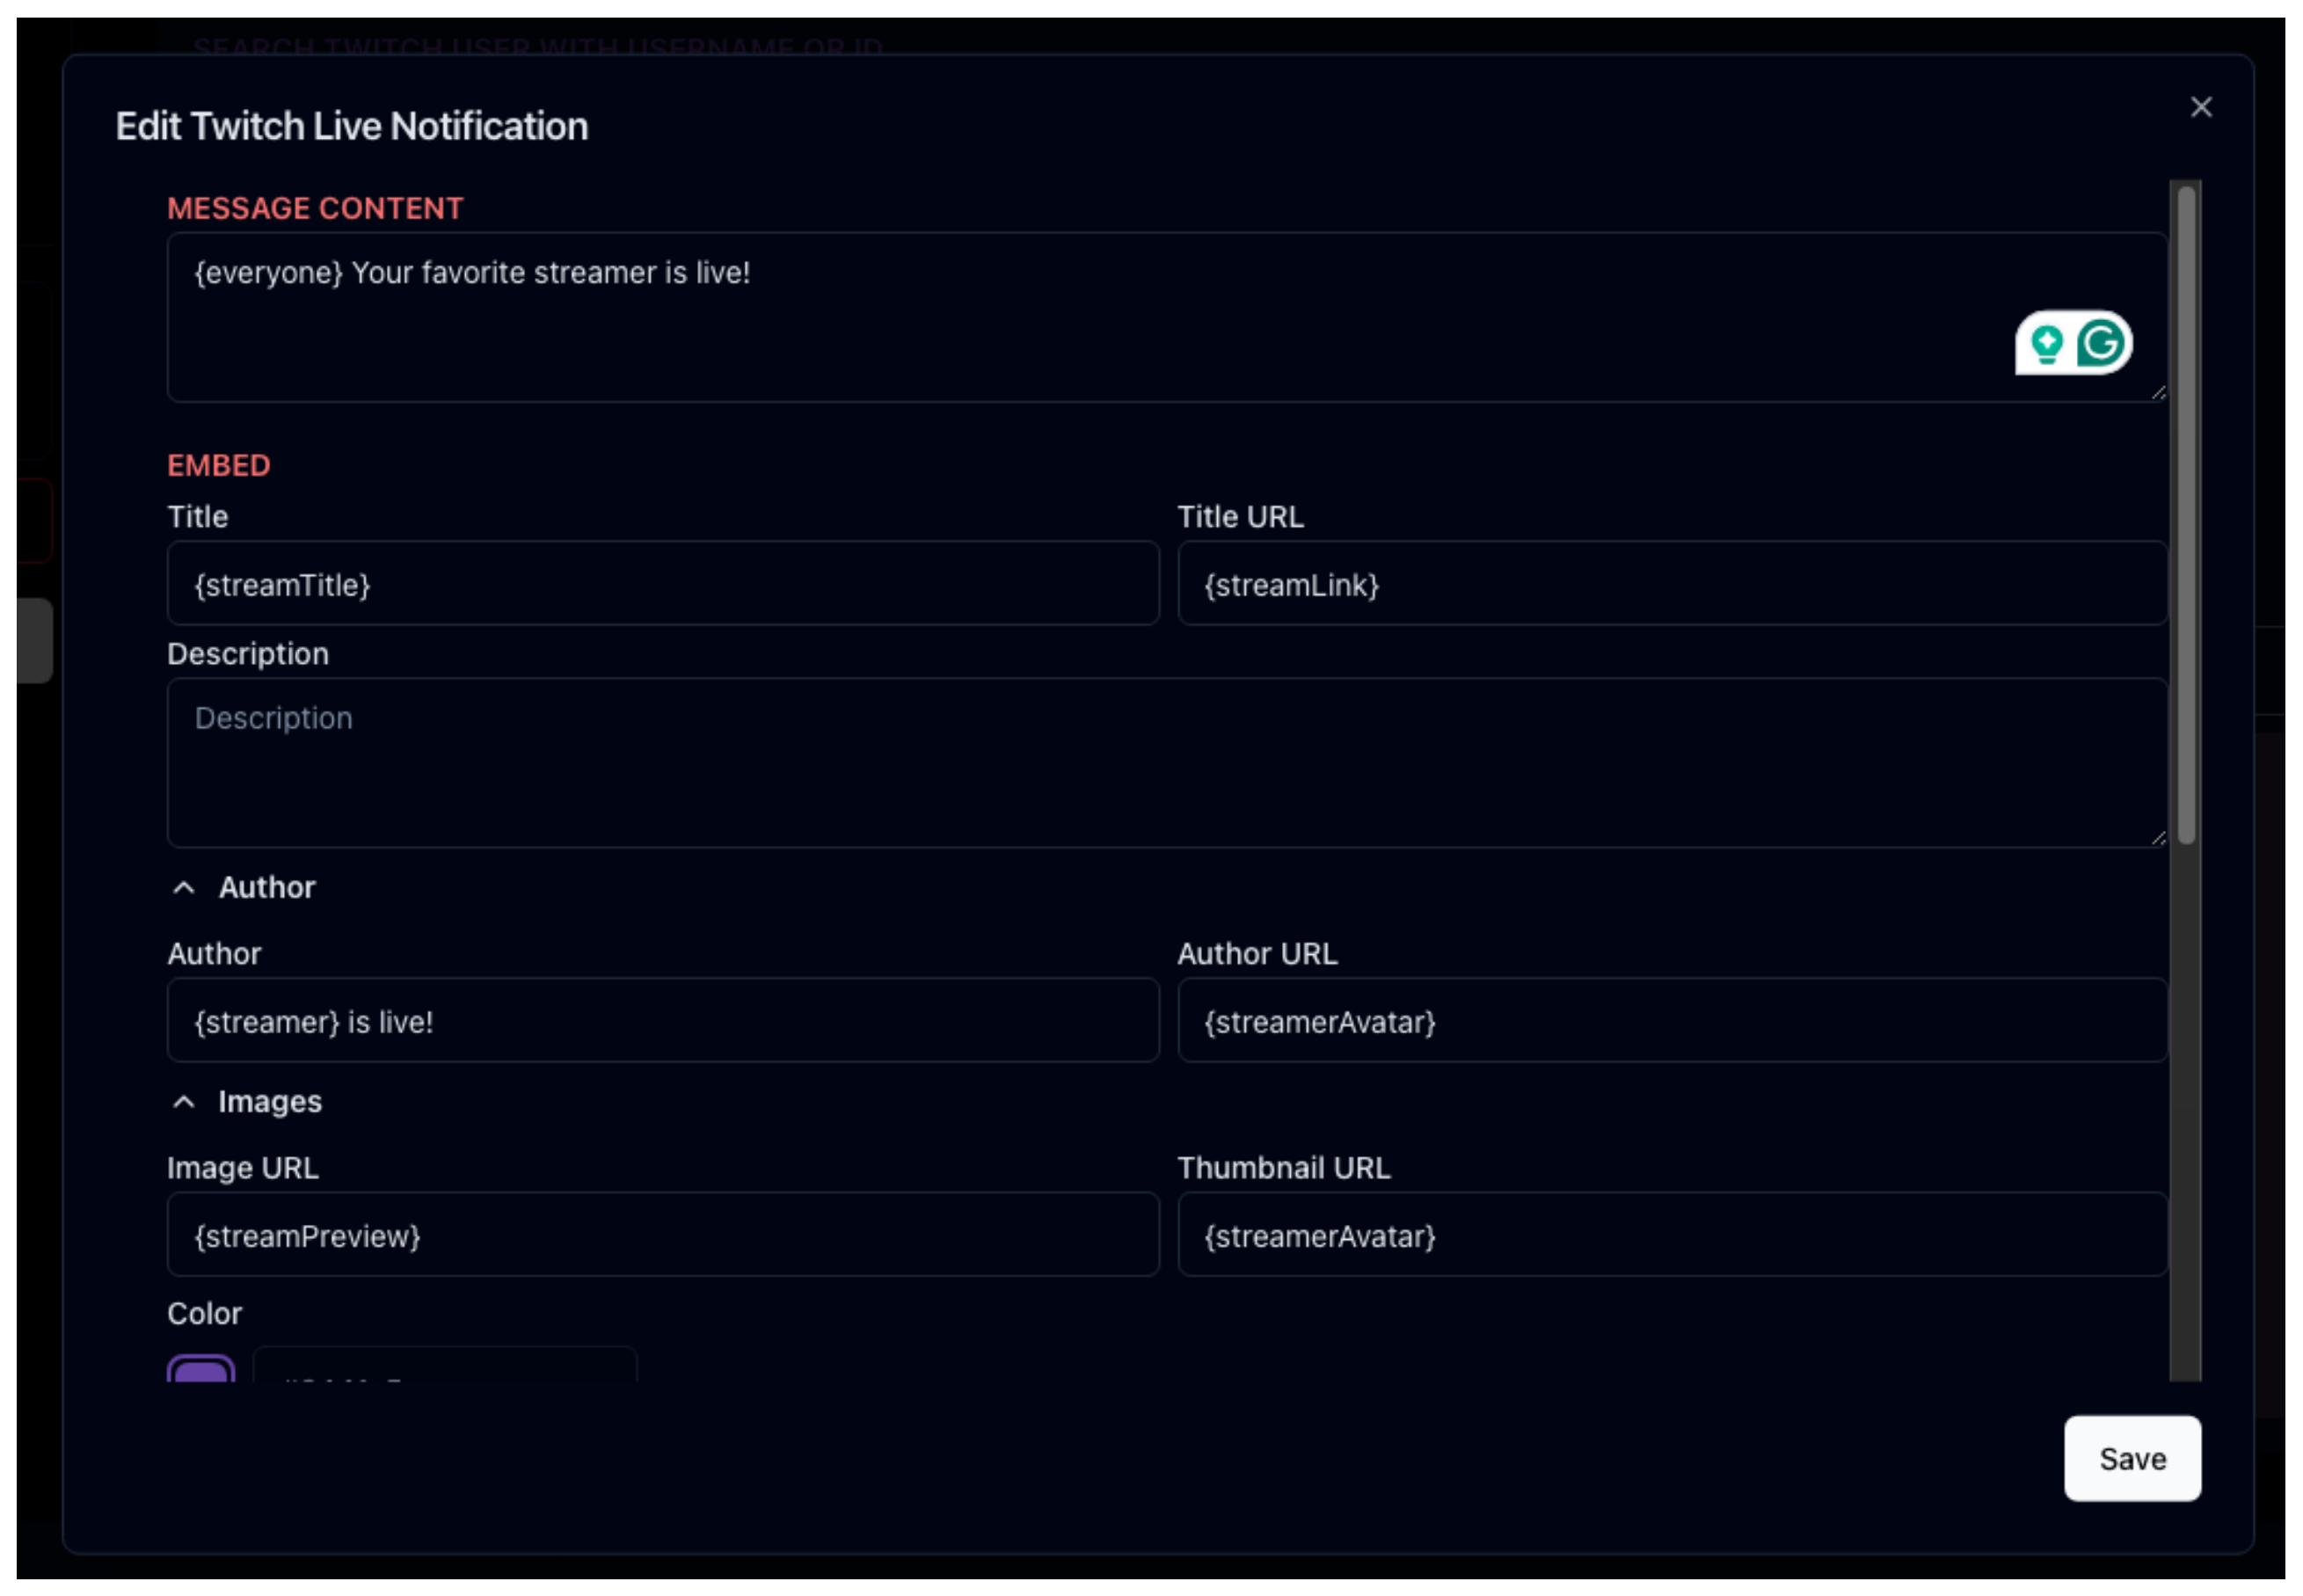Collapse the Author section chevron
The image size is (2303, 1596).
[184, 887]
